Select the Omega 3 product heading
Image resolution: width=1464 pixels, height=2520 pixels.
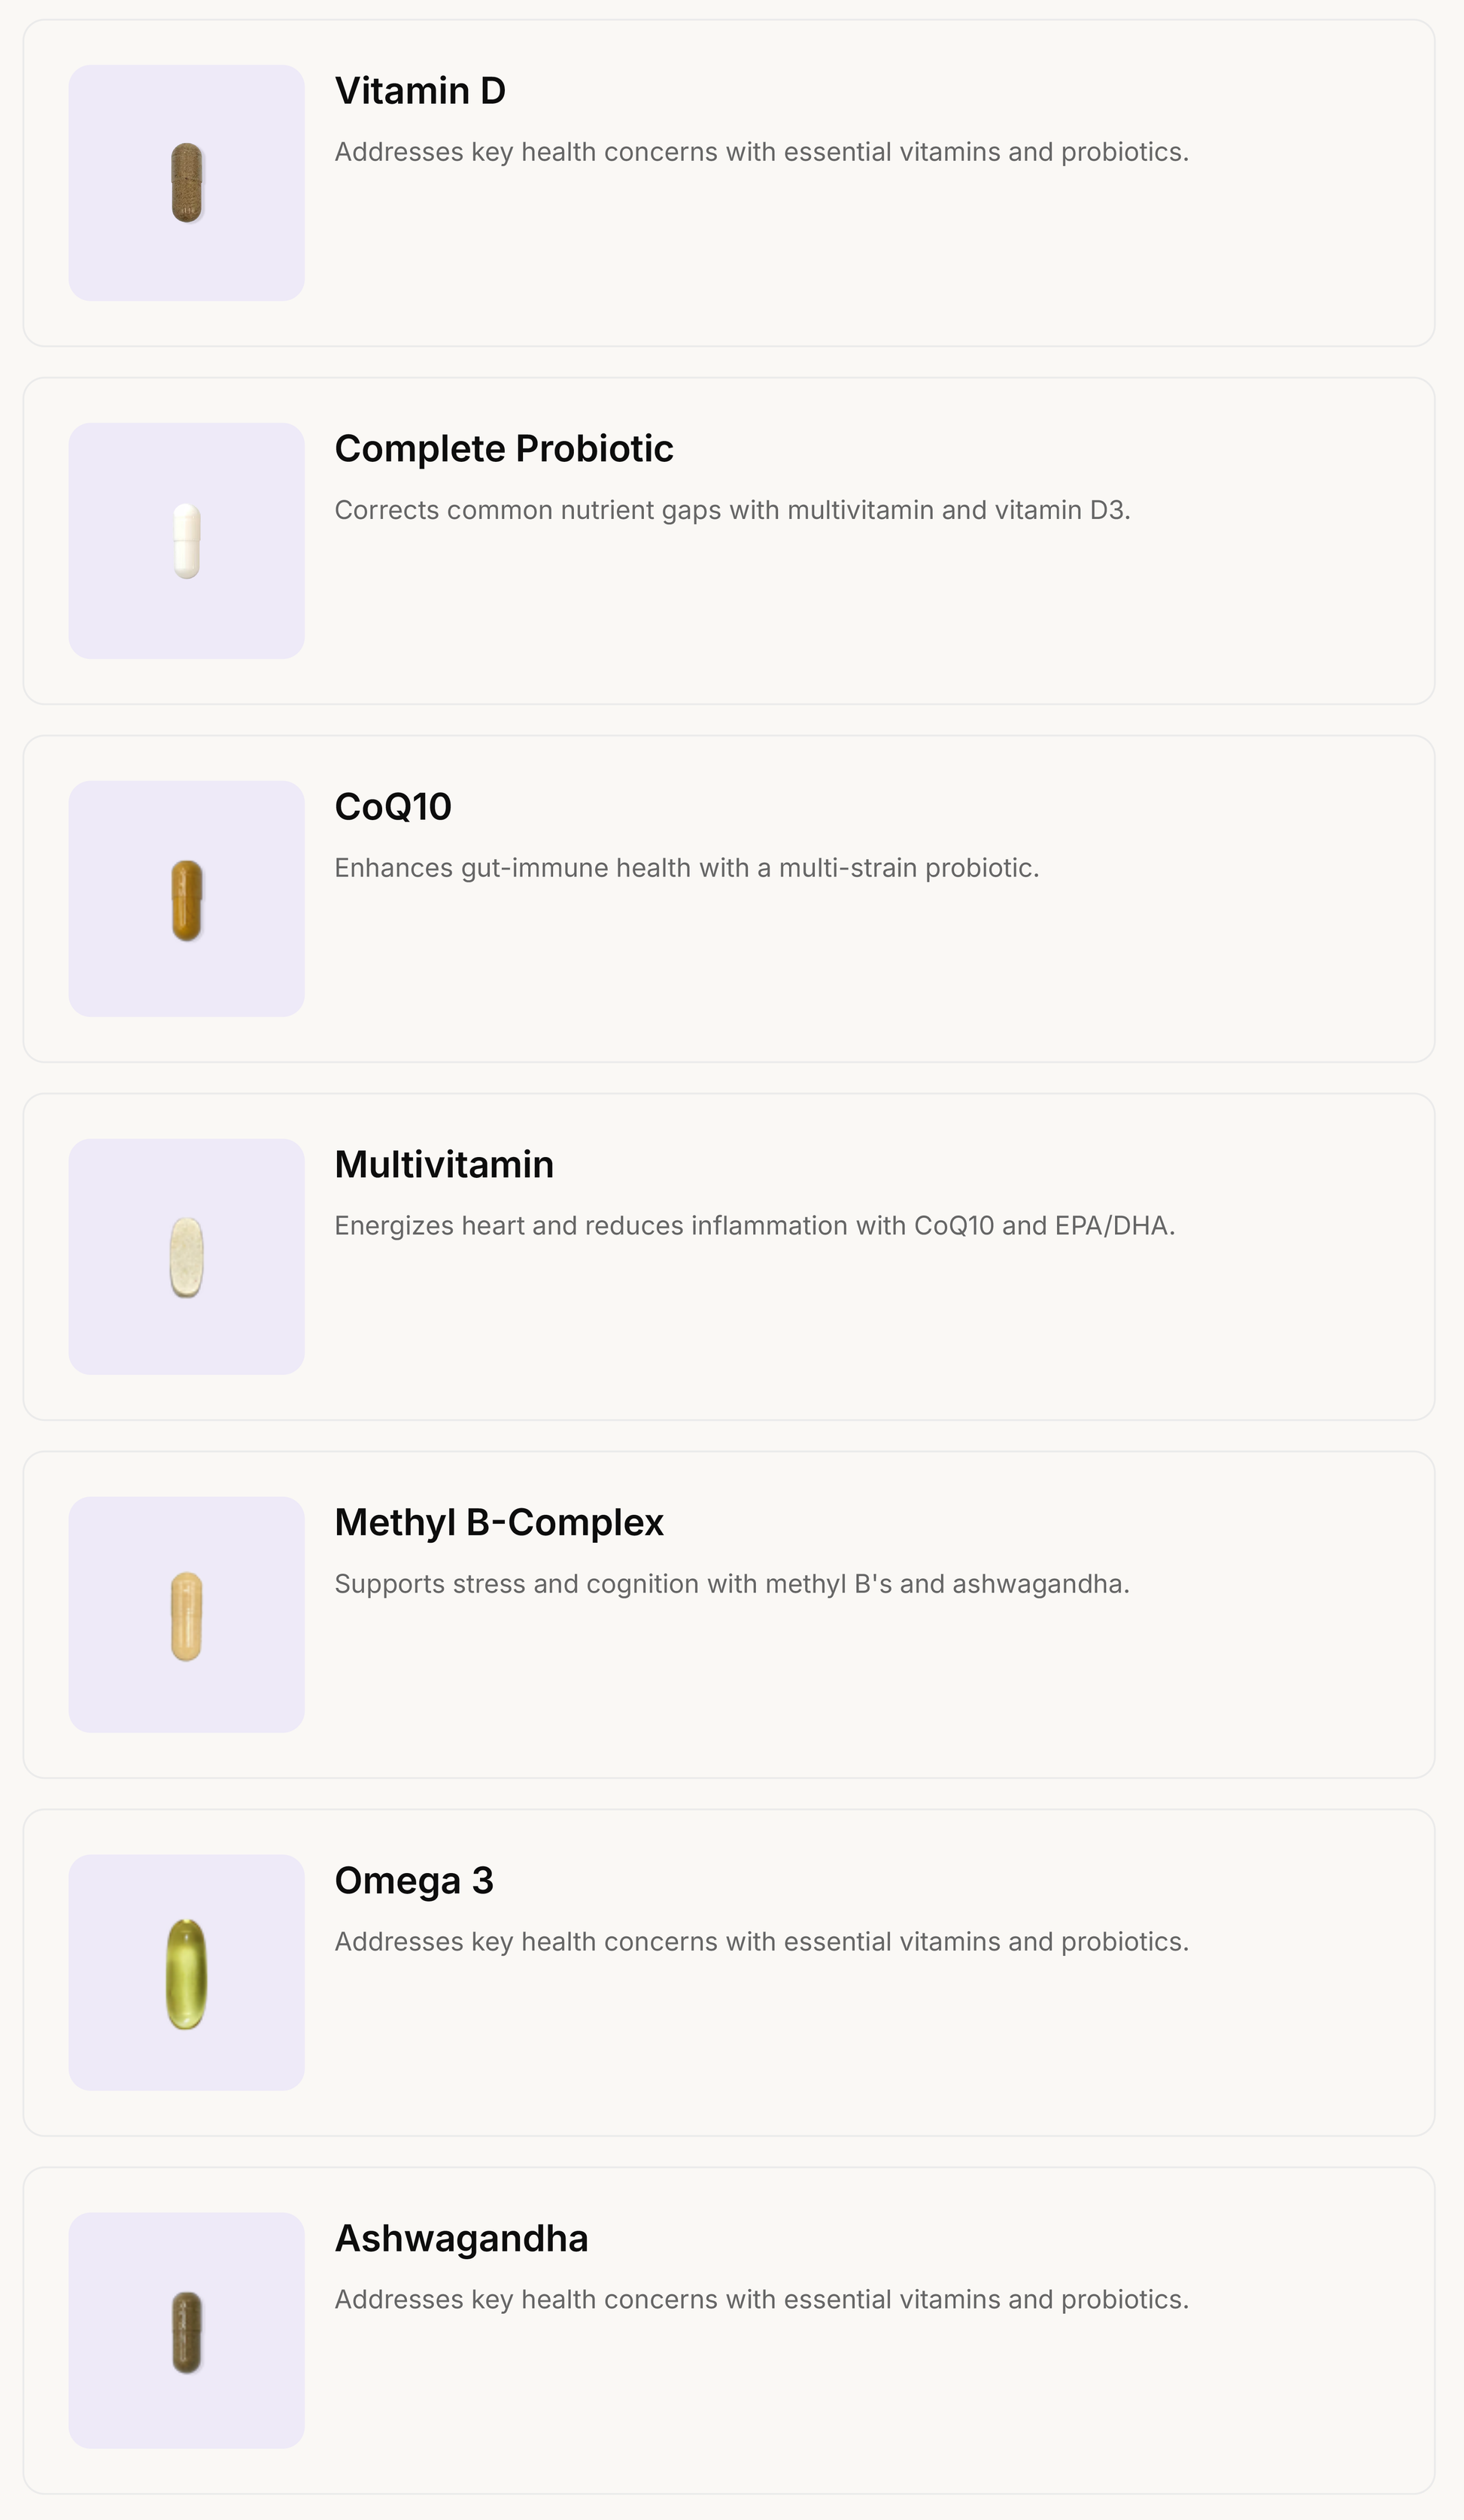tap(414, 1881)
